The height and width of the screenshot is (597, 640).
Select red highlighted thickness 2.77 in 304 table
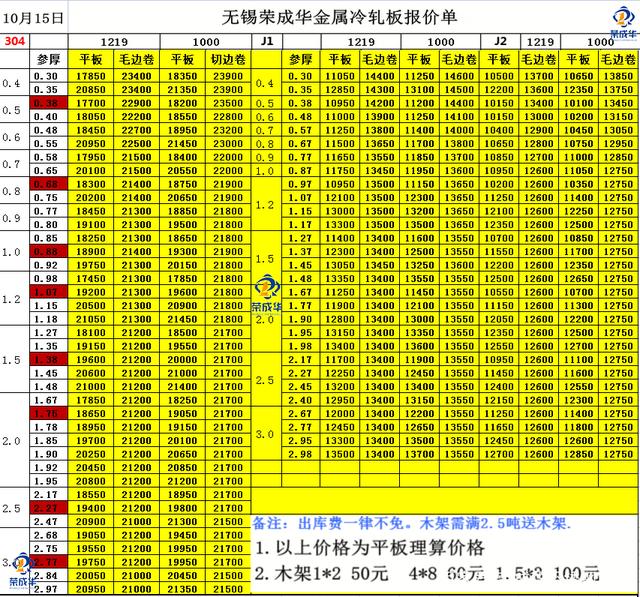click(x=49, y=562)
